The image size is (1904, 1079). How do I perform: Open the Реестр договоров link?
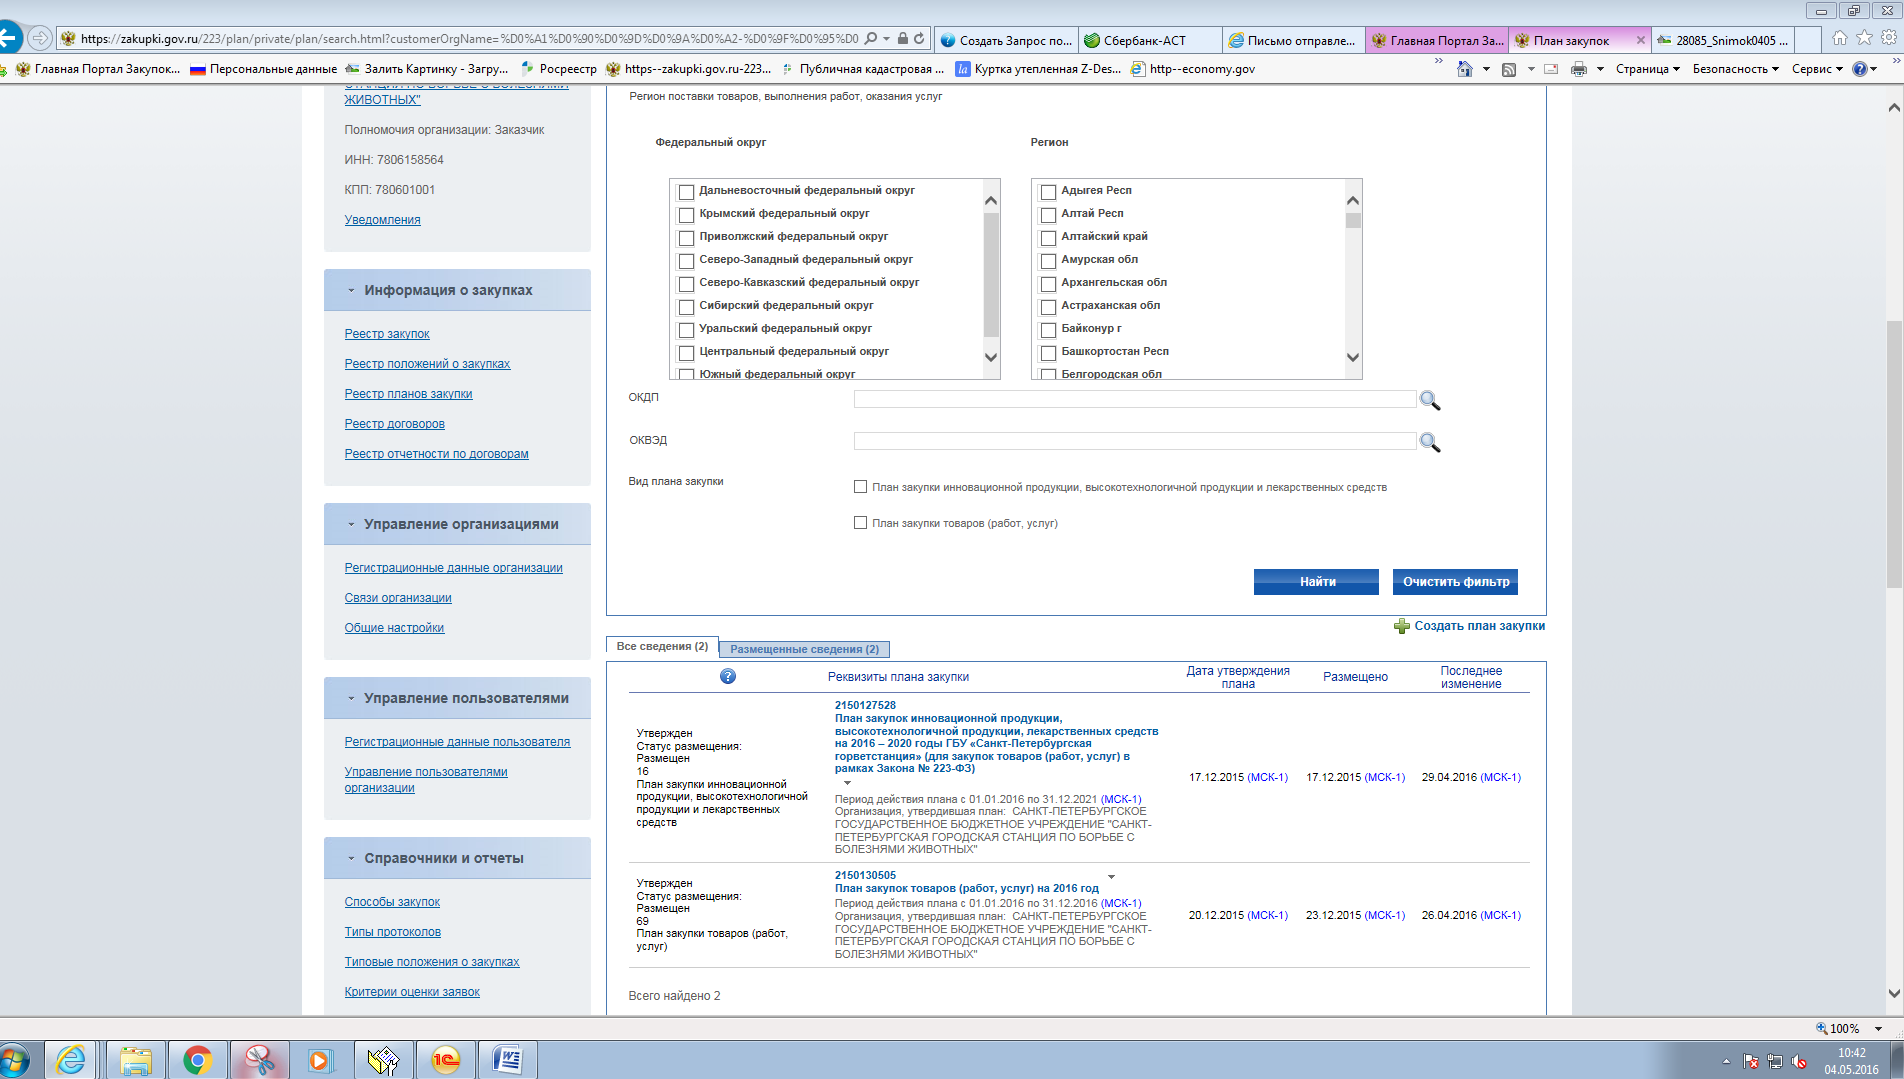tap(394, 424)
